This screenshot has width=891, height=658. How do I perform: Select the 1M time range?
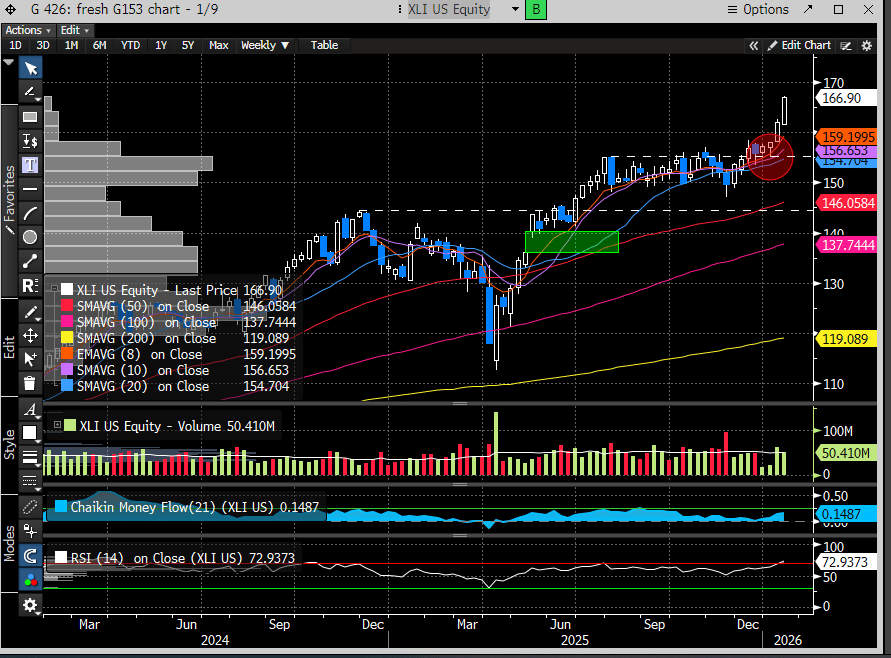[71, 45]
